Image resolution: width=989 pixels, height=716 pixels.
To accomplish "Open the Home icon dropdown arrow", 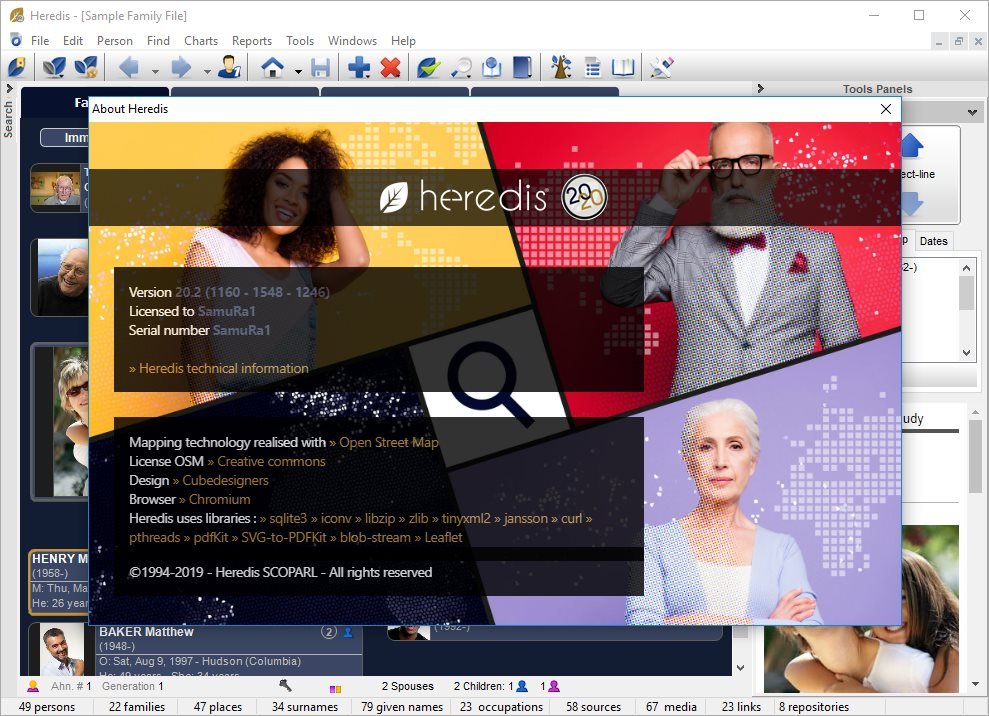I will click(x=298, y=71).
